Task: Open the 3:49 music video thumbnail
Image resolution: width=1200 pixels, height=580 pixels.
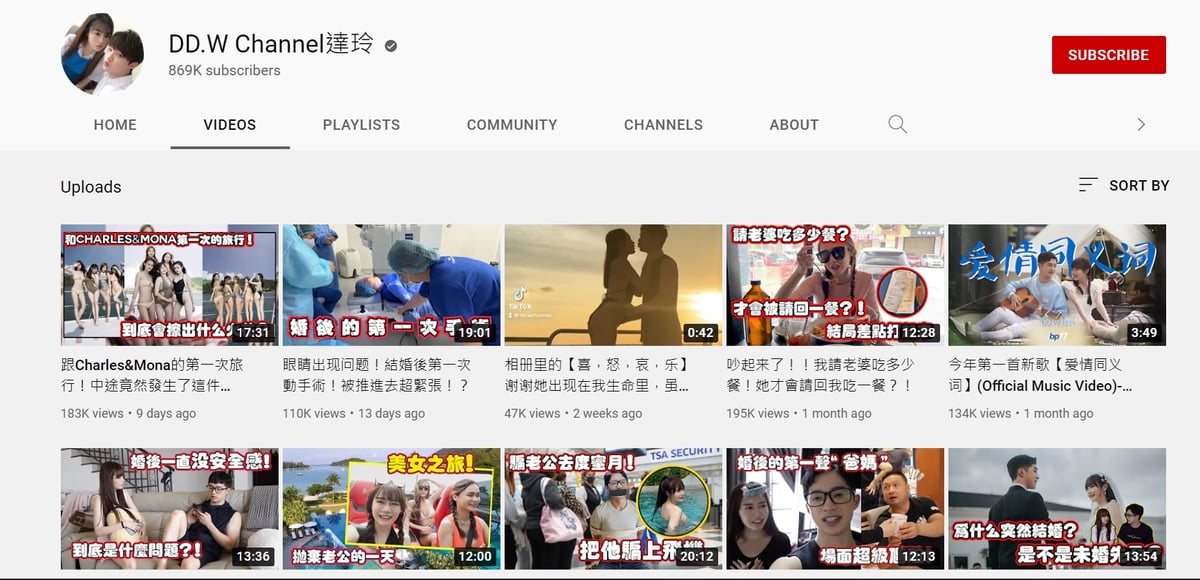Action: 1056,285
